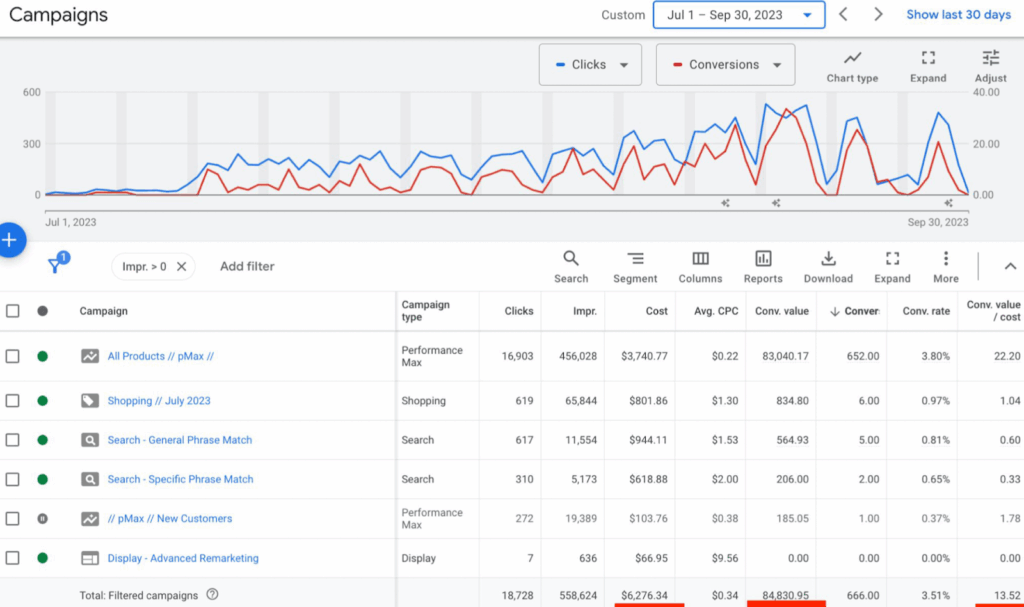Remove the Impr. > 0 filter
The width and height of the screenshot is (1024, 607).
(x=182, y=267)
